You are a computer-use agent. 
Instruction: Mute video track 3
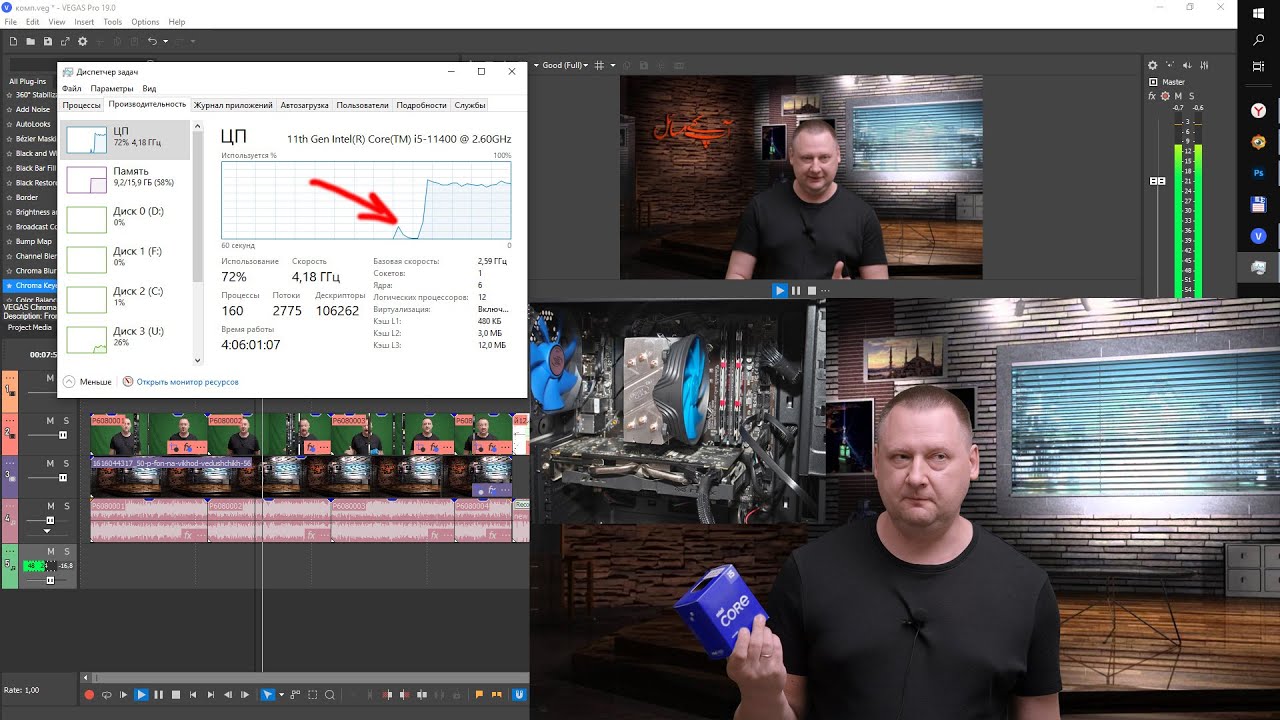tap(50, 463)
